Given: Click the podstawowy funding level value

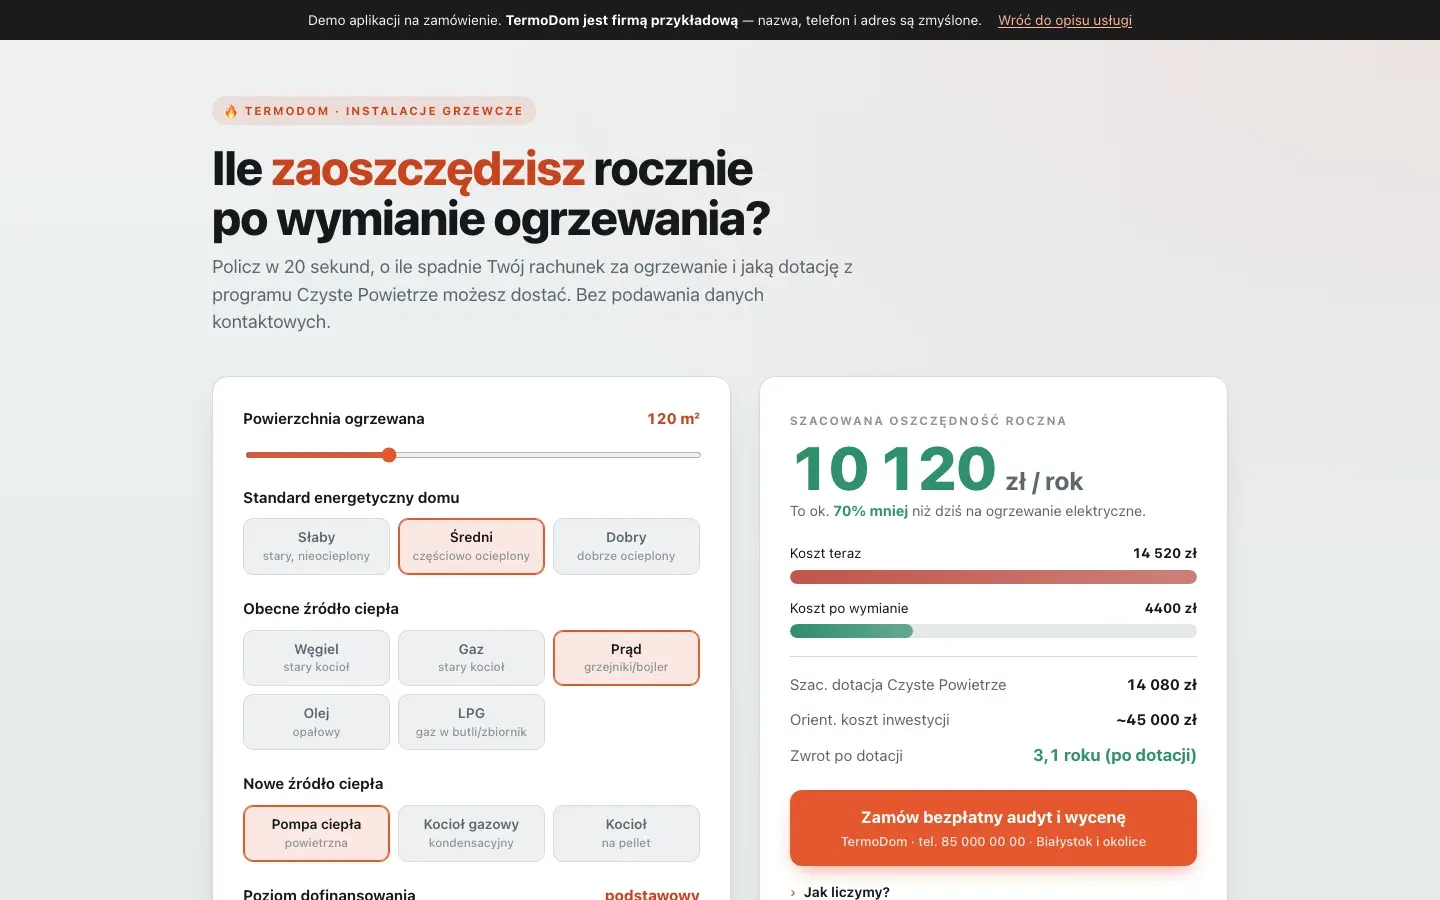Looking at the screenshot, I should [652, 894].
